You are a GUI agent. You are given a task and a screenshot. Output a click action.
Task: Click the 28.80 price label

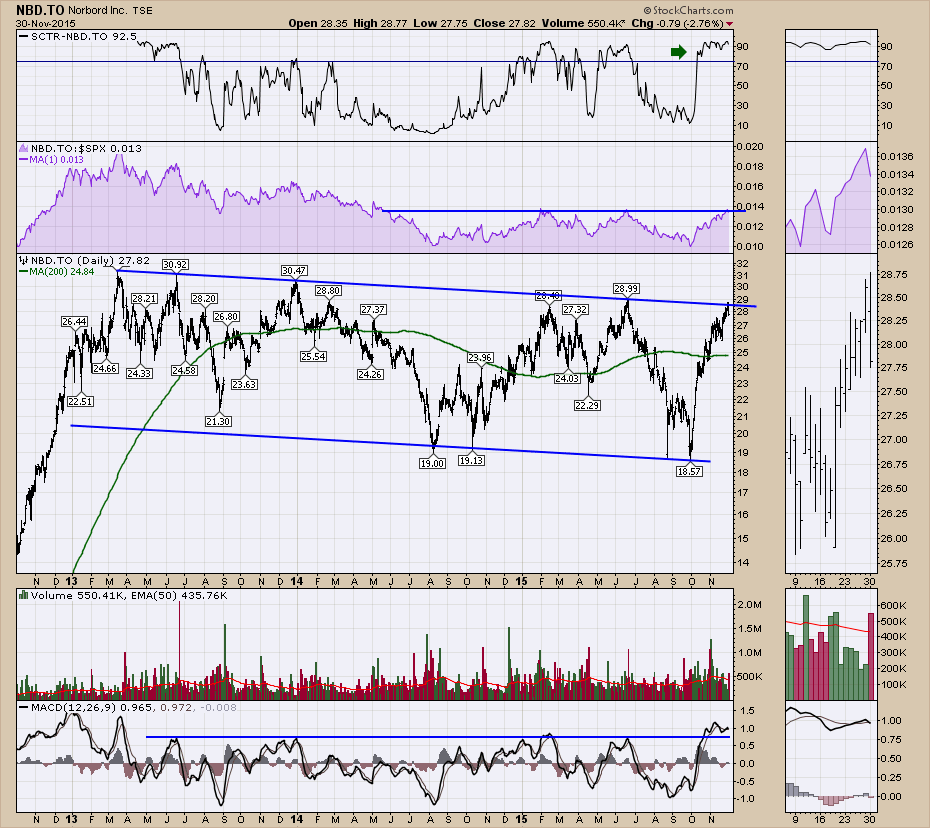328,290
